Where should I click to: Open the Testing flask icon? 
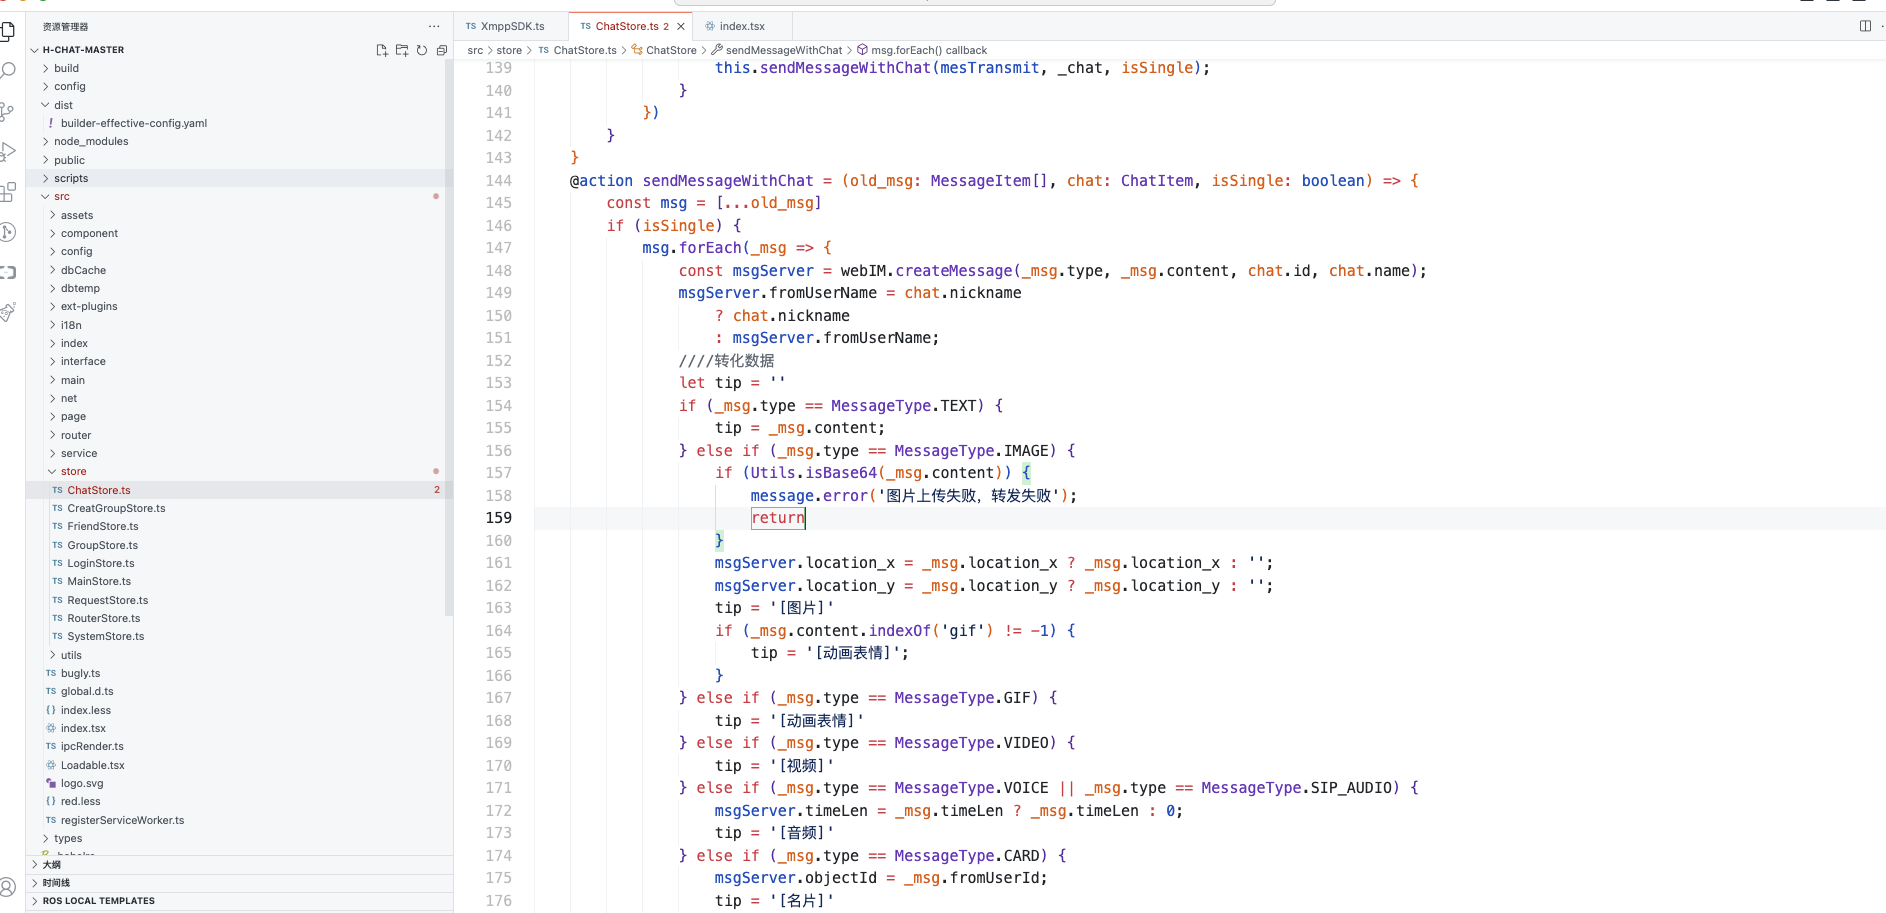[x=8, y=312]
